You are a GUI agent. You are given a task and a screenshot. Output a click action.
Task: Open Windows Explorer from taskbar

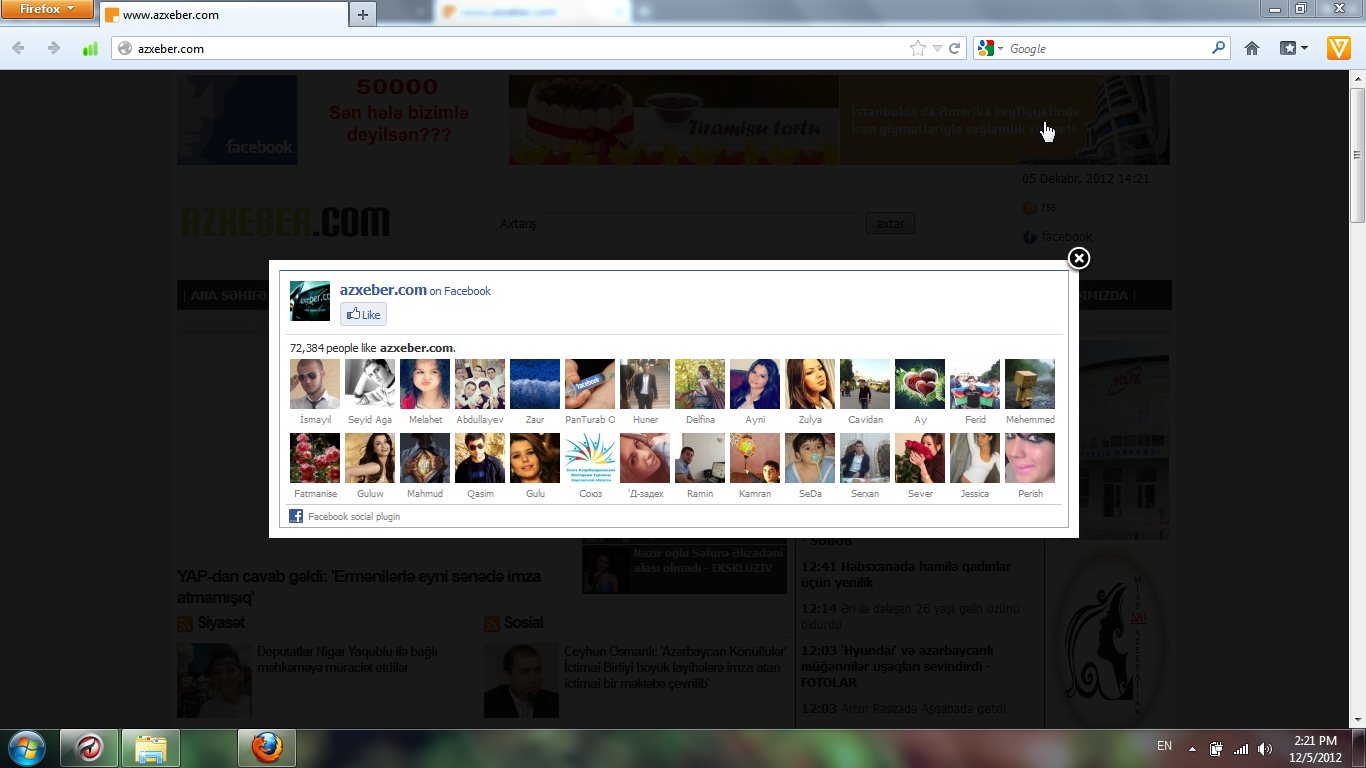(x=151, y=748)
